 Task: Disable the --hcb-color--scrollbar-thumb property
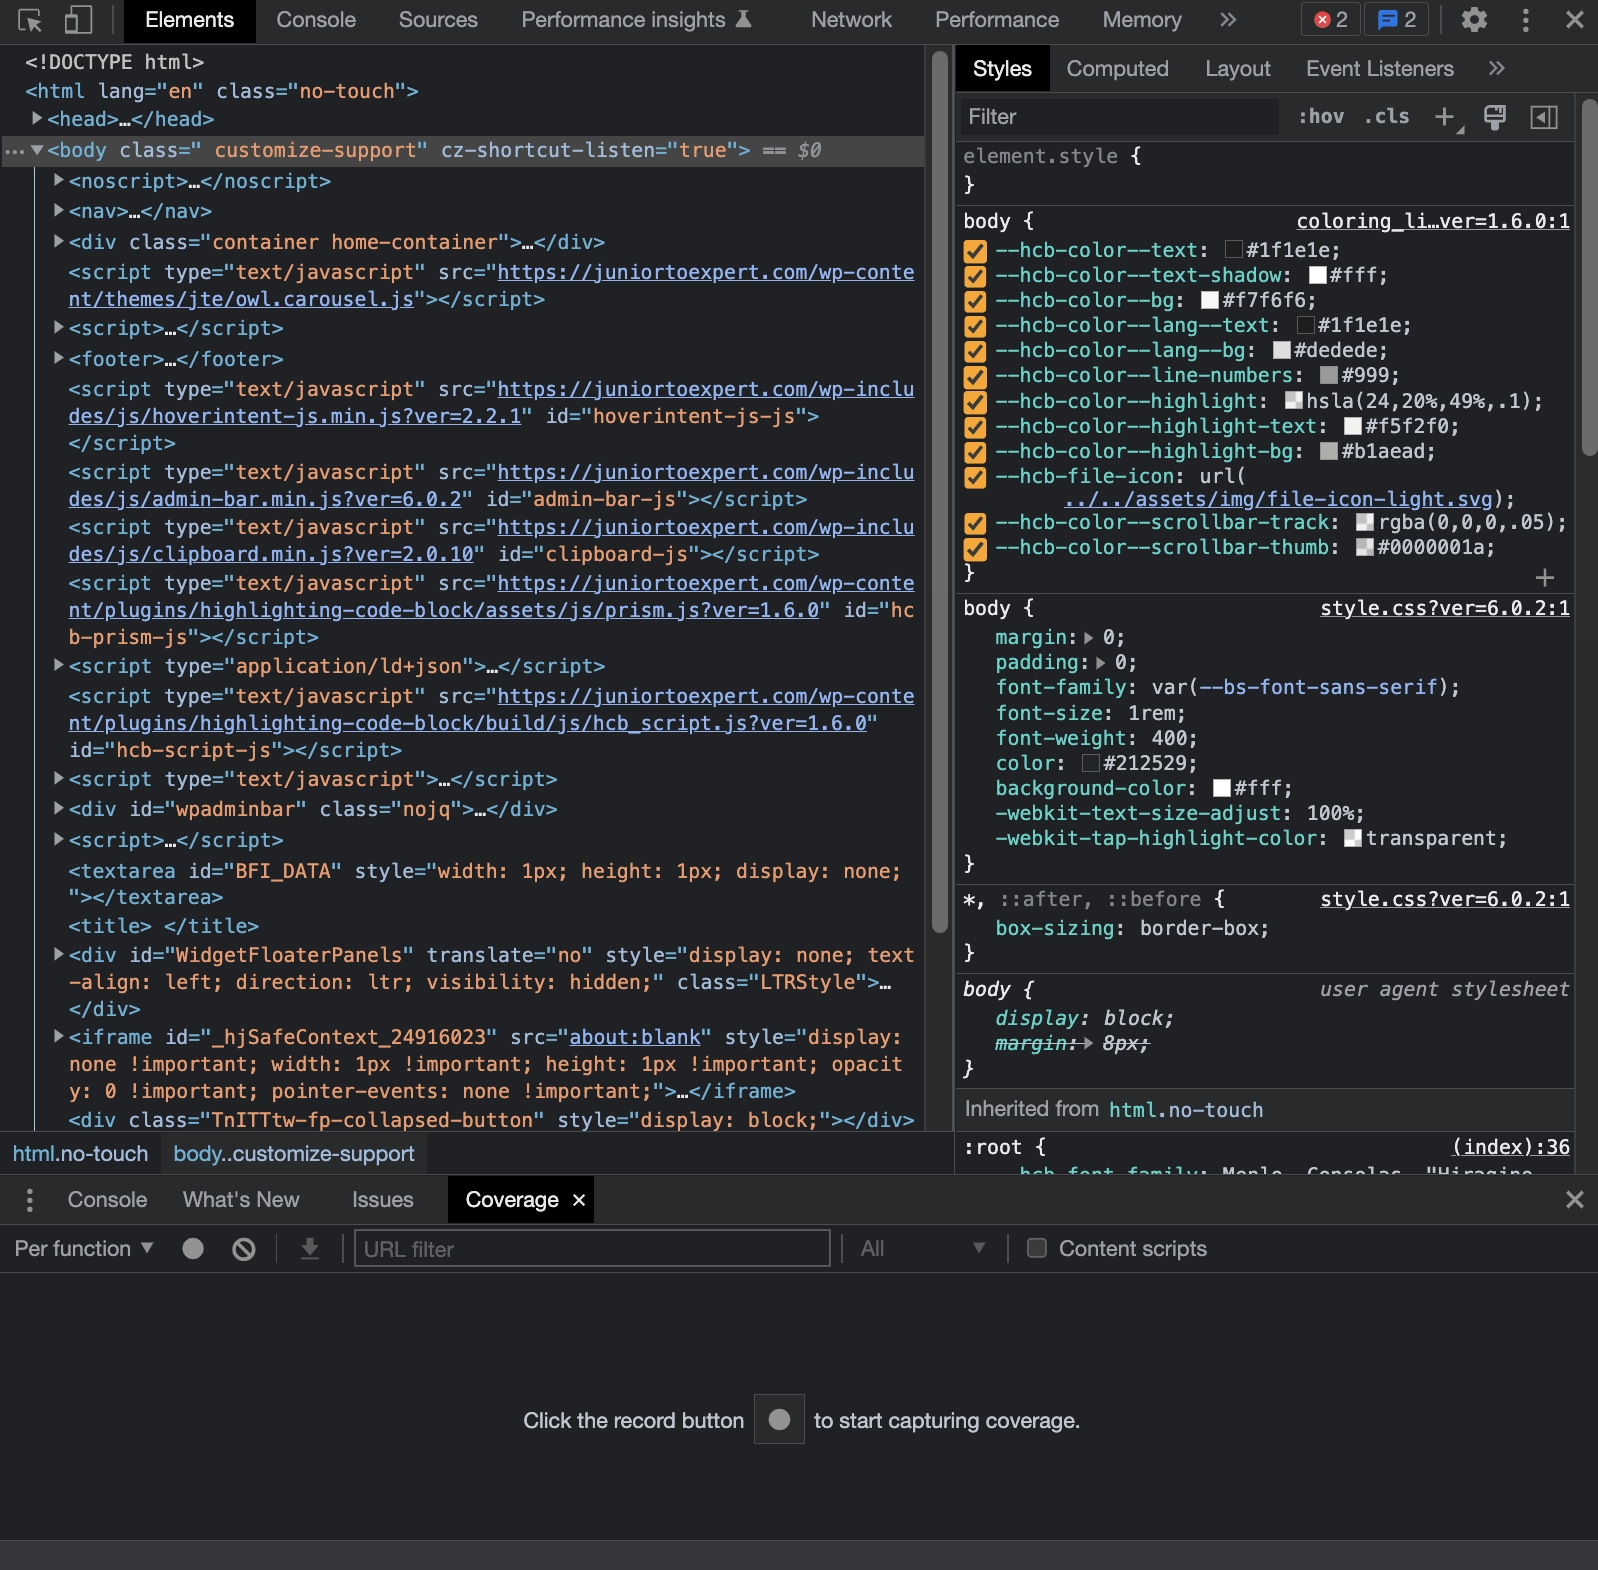(975, 548)
